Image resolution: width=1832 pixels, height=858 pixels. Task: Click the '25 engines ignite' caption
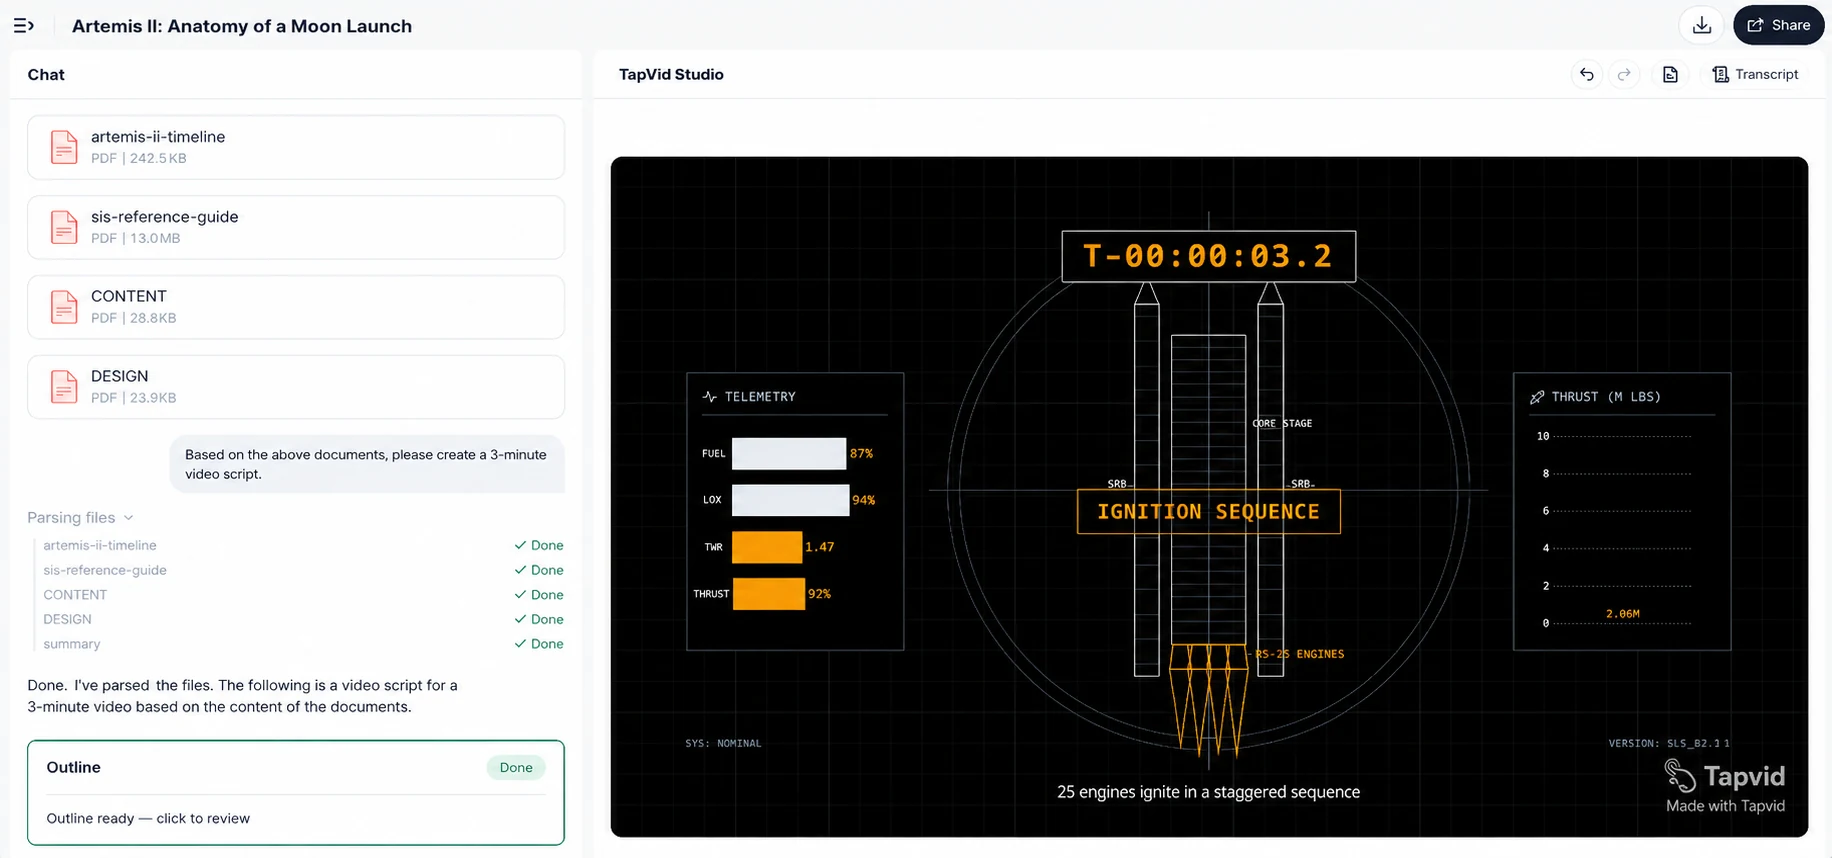1208,792
